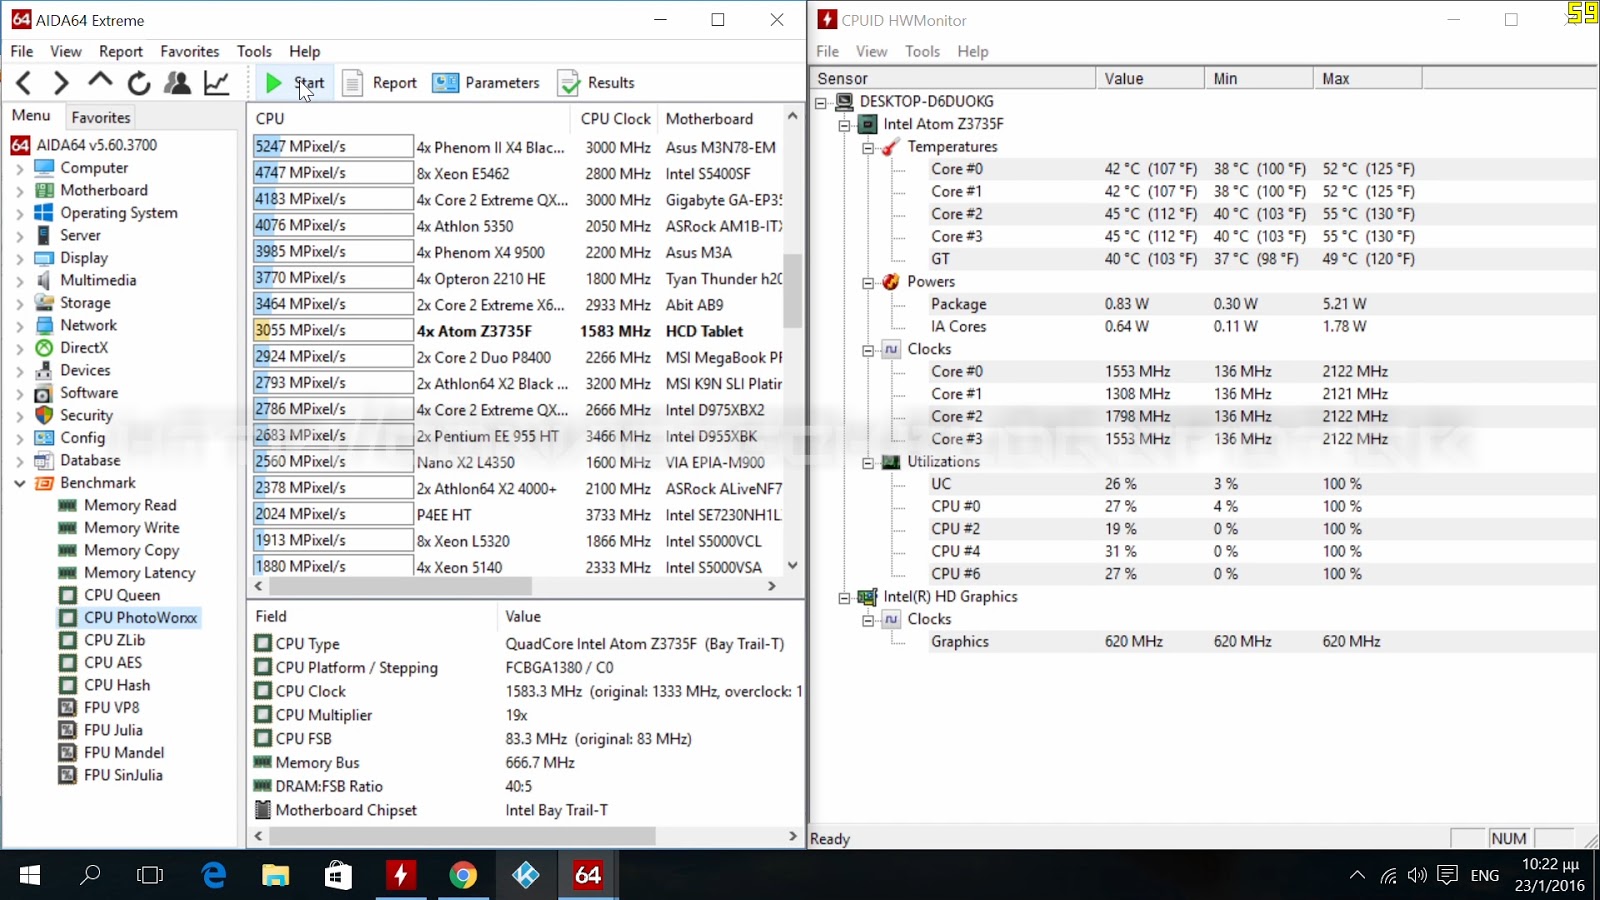Open the AIDA64 Report menu

point(121,51)
